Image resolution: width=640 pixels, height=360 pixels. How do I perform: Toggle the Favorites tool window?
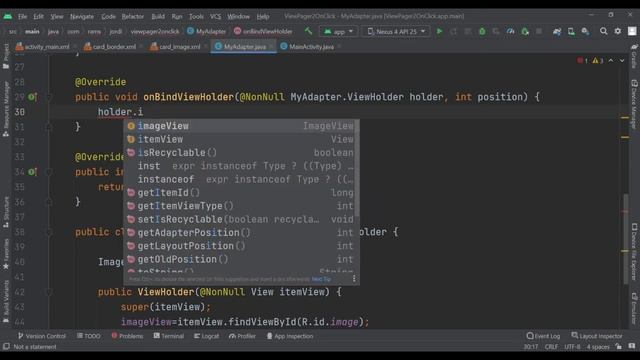(x=6, y=254)
